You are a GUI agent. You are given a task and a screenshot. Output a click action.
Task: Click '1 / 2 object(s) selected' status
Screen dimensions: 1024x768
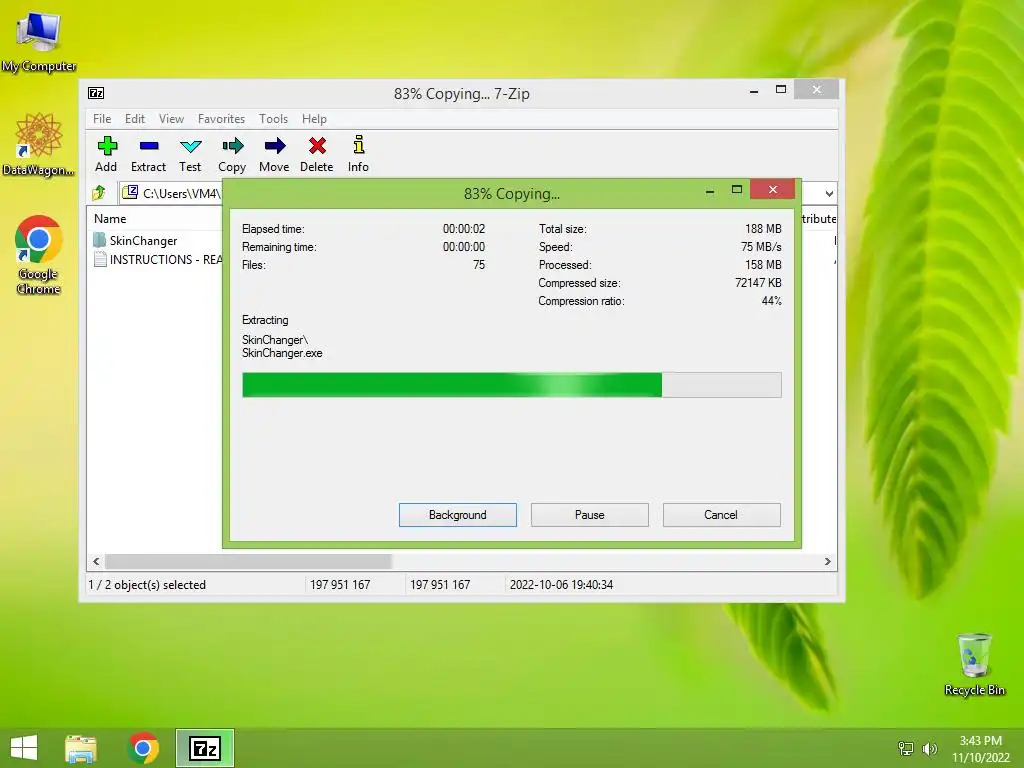147,584
